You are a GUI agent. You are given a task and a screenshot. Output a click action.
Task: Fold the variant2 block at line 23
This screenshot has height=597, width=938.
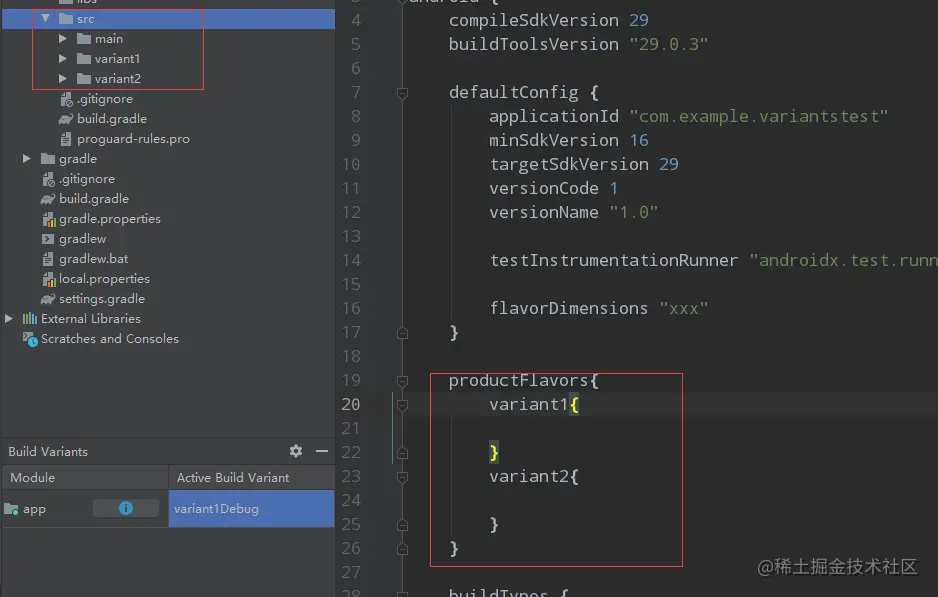point(403,477)
